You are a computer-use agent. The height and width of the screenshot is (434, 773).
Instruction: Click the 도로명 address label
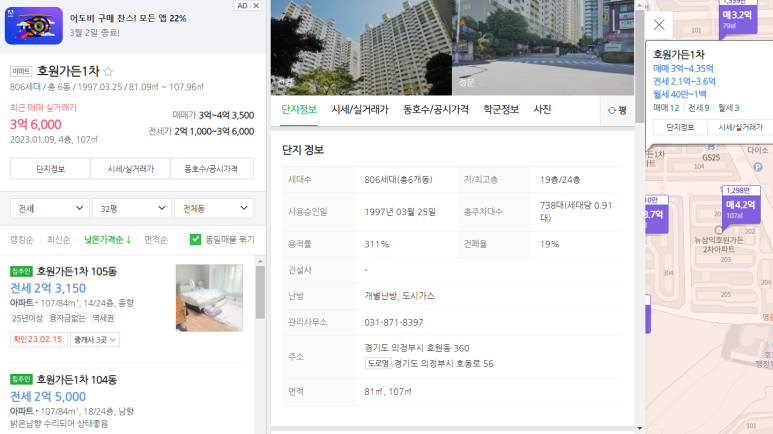click(x=378, y=363)
